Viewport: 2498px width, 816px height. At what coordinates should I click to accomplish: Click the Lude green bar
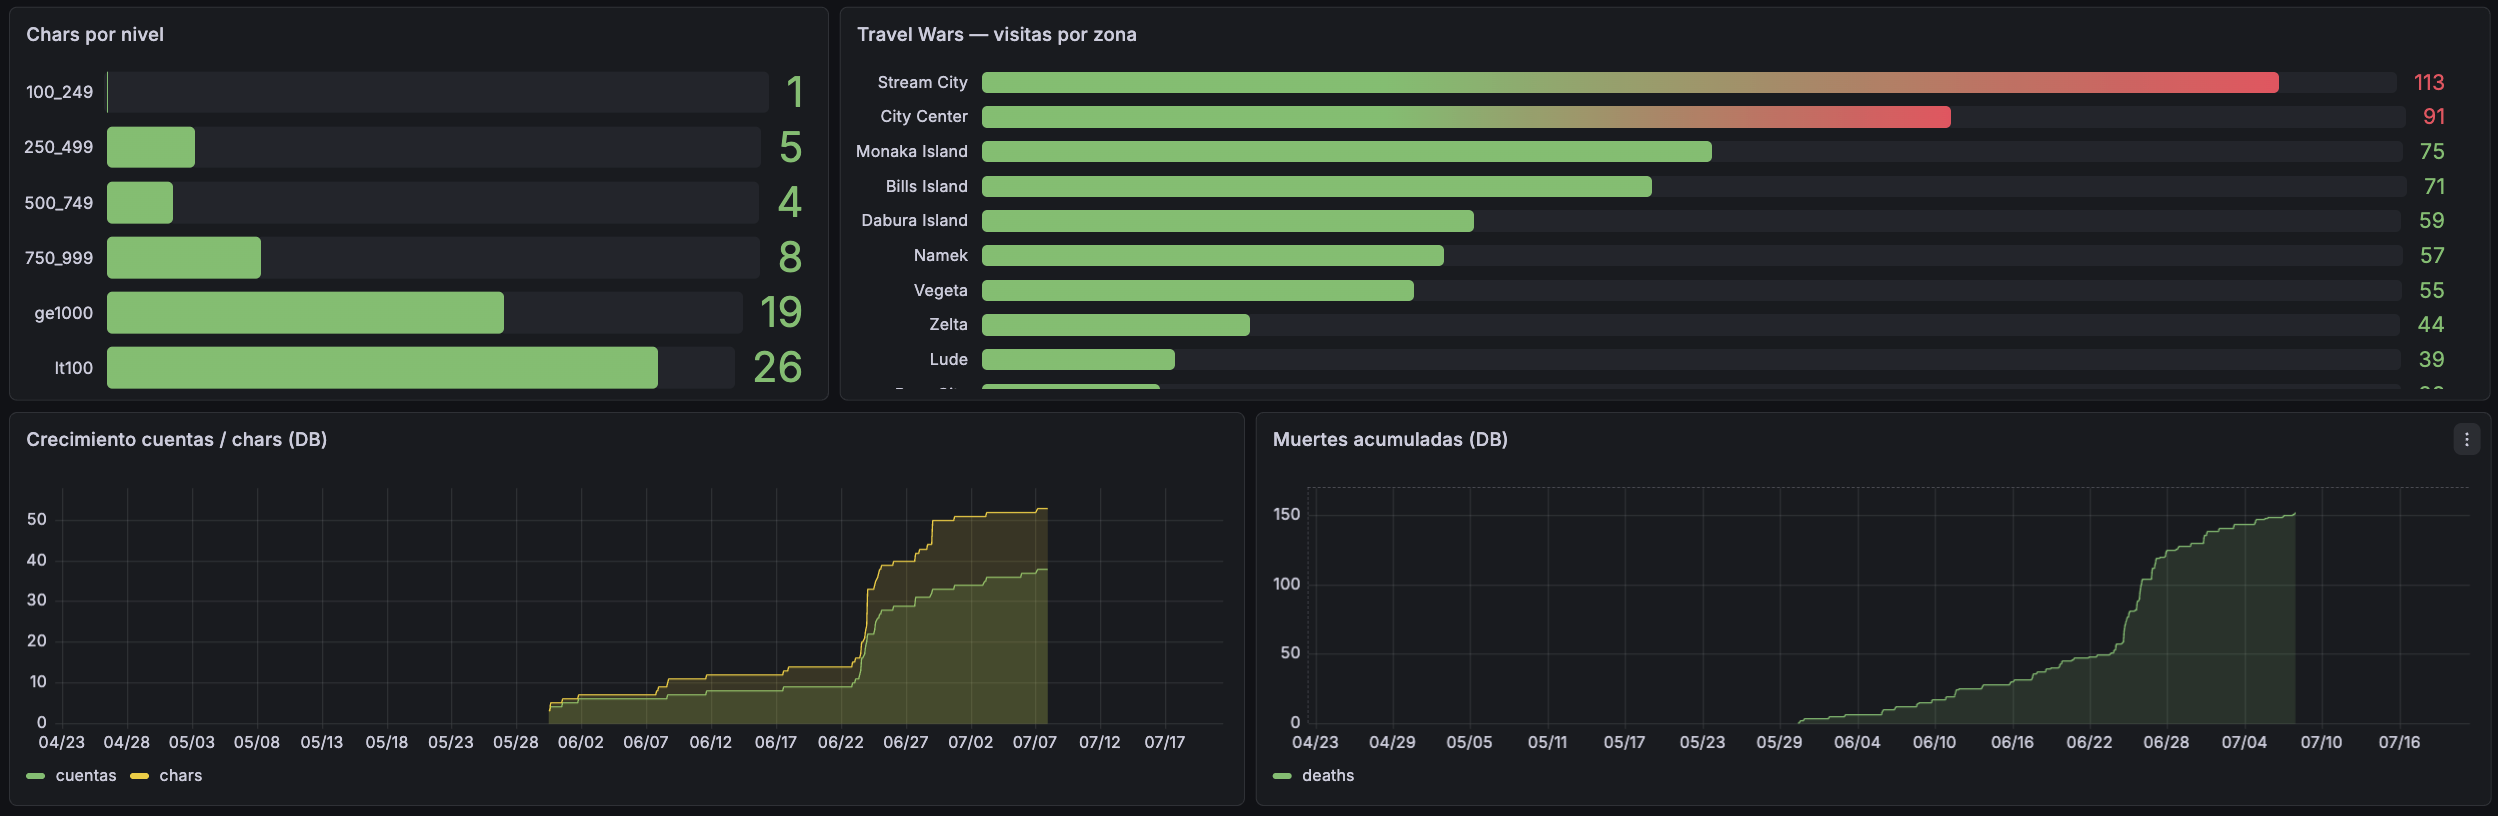pos(1078,359)
